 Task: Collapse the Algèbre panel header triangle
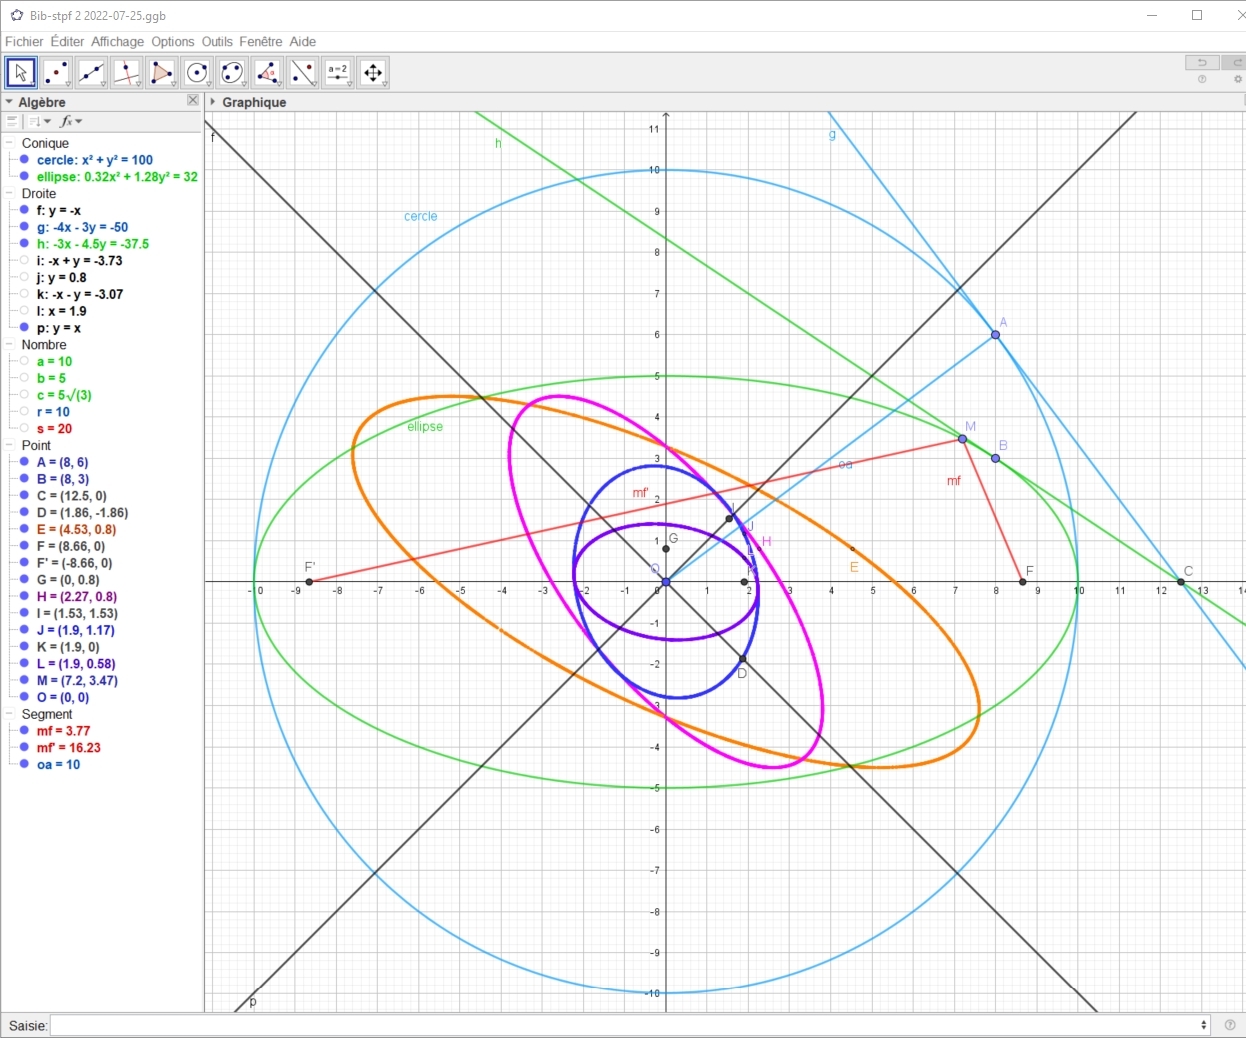(x=9, y=102)
